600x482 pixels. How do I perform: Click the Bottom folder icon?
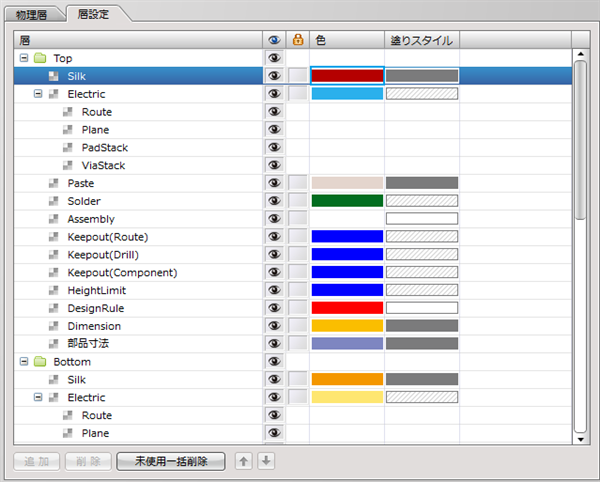[x=40, y=361]
